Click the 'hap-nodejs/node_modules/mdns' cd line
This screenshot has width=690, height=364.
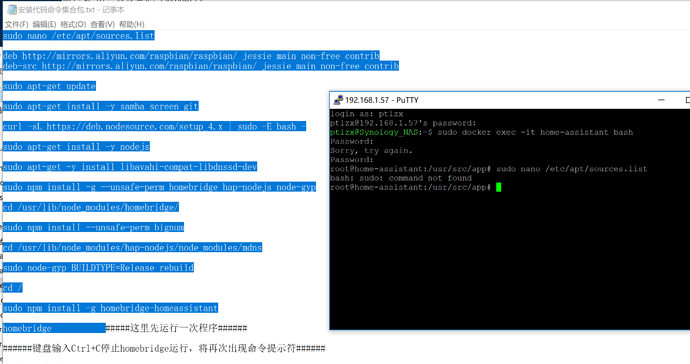[x=132, y=248]
